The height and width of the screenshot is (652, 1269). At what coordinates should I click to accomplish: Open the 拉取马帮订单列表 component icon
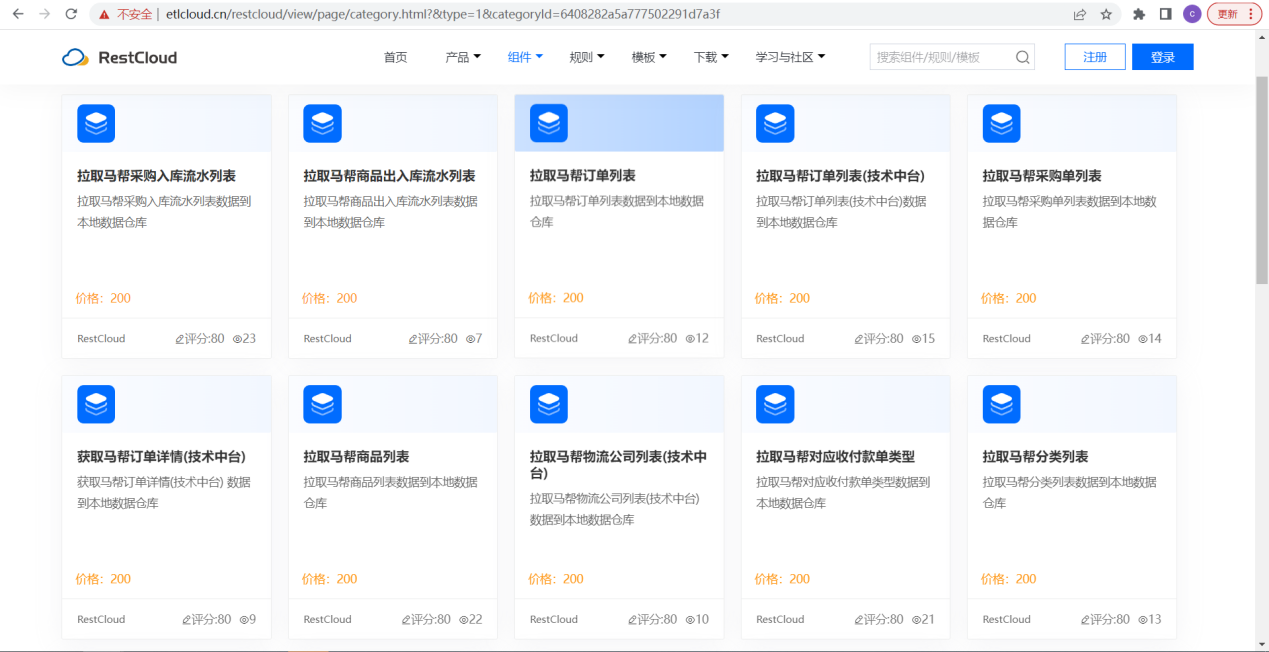pos(548,123)
